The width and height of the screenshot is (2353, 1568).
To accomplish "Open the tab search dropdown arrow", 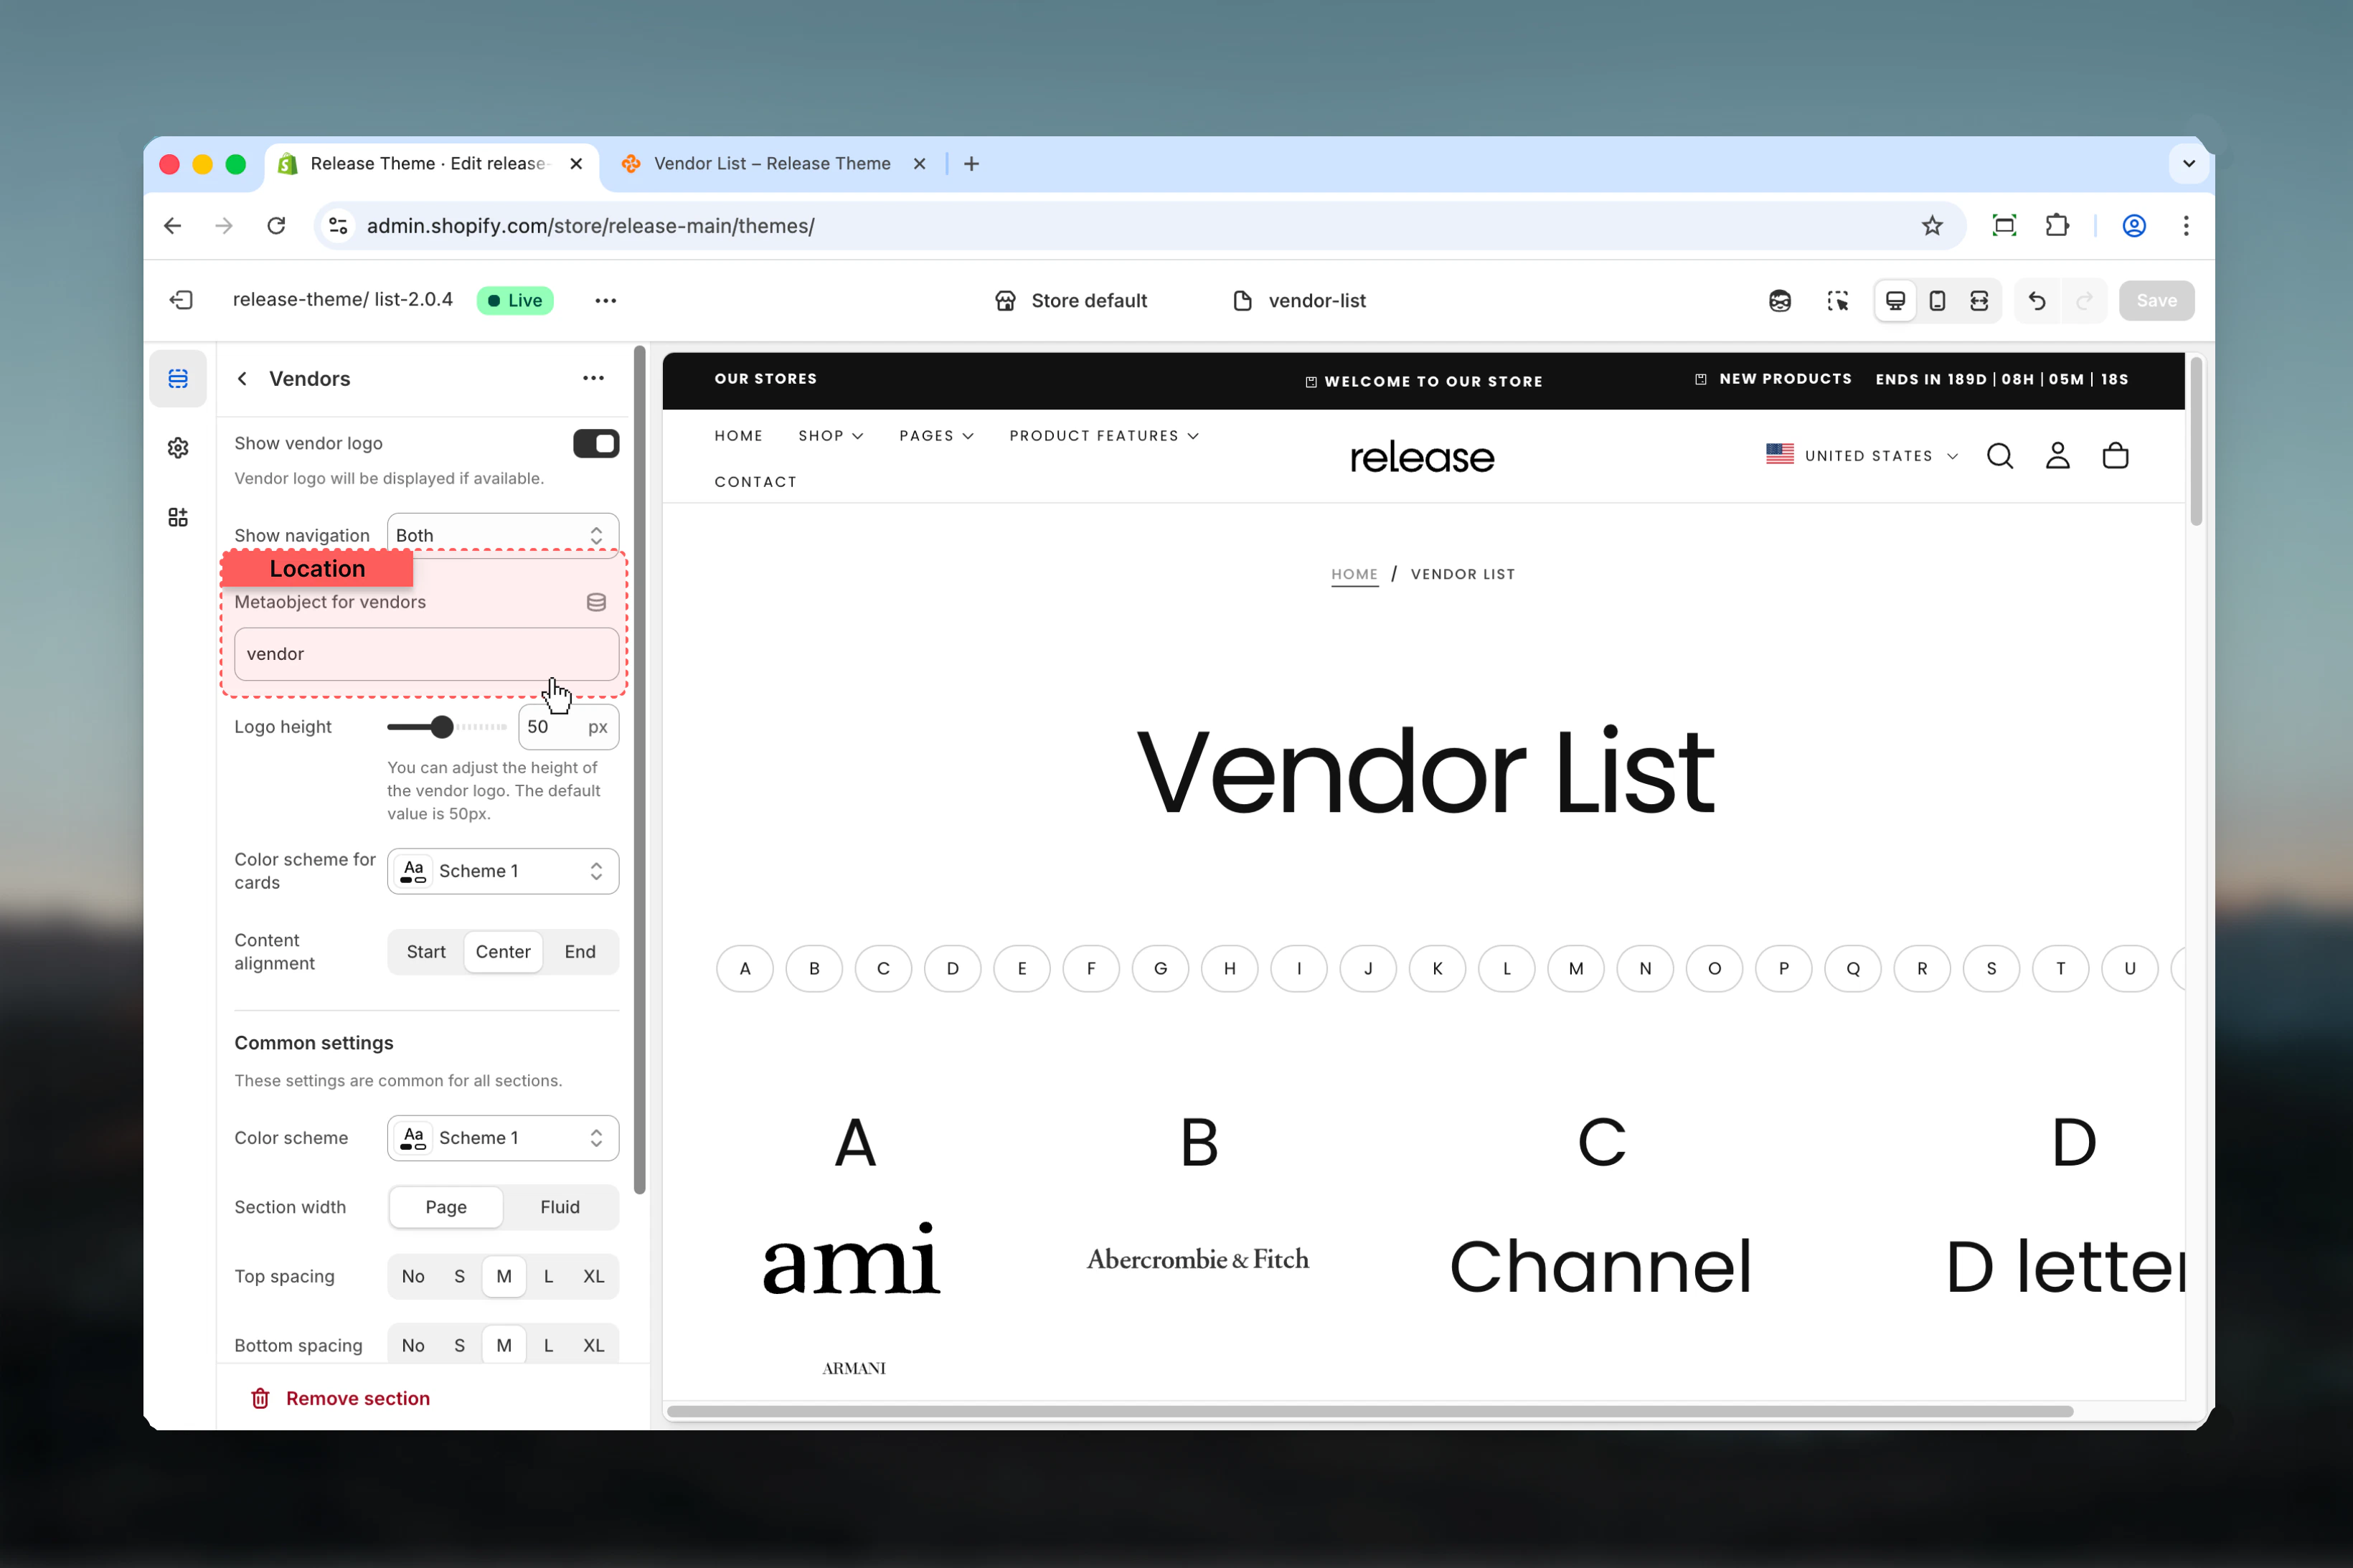I will (x=2188, y=164).
